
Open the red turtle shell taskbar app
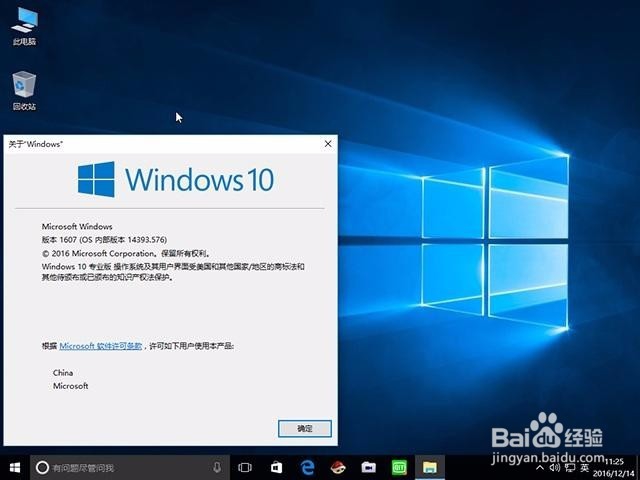pos(338,467)
